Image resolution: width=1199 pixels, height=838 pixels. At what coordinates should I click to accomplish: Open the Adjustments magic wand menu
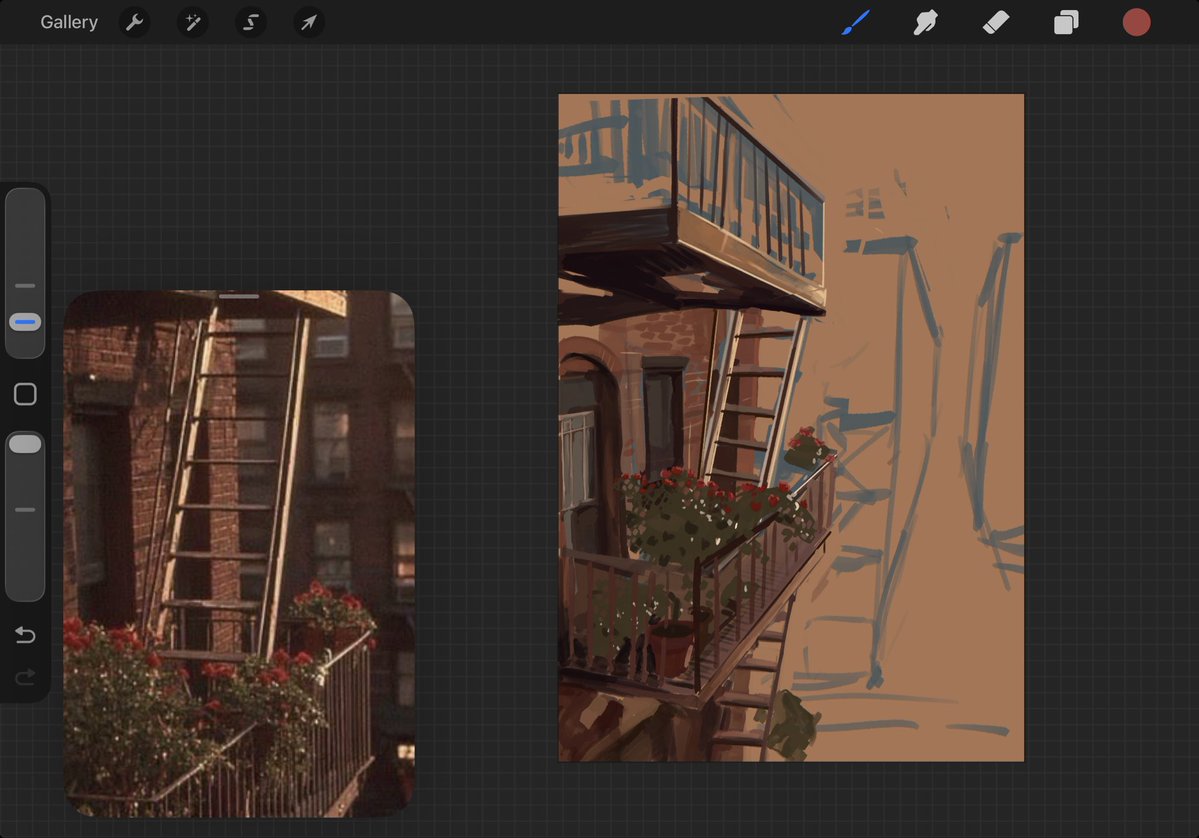coord(193,22)
